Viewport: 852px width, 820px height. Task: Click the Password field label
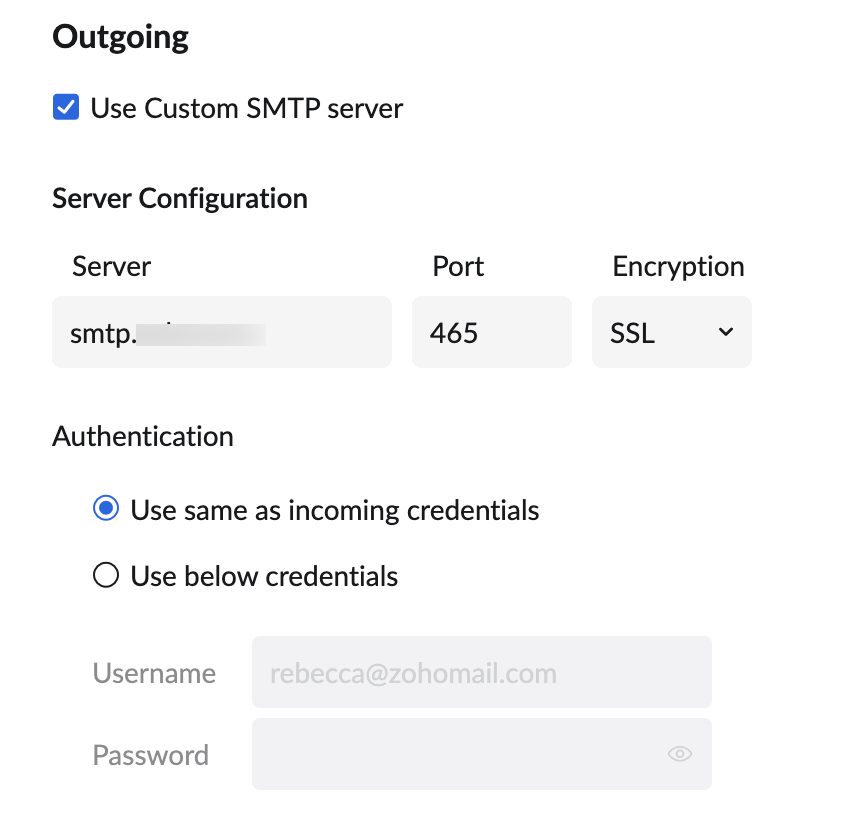point(150,755)
